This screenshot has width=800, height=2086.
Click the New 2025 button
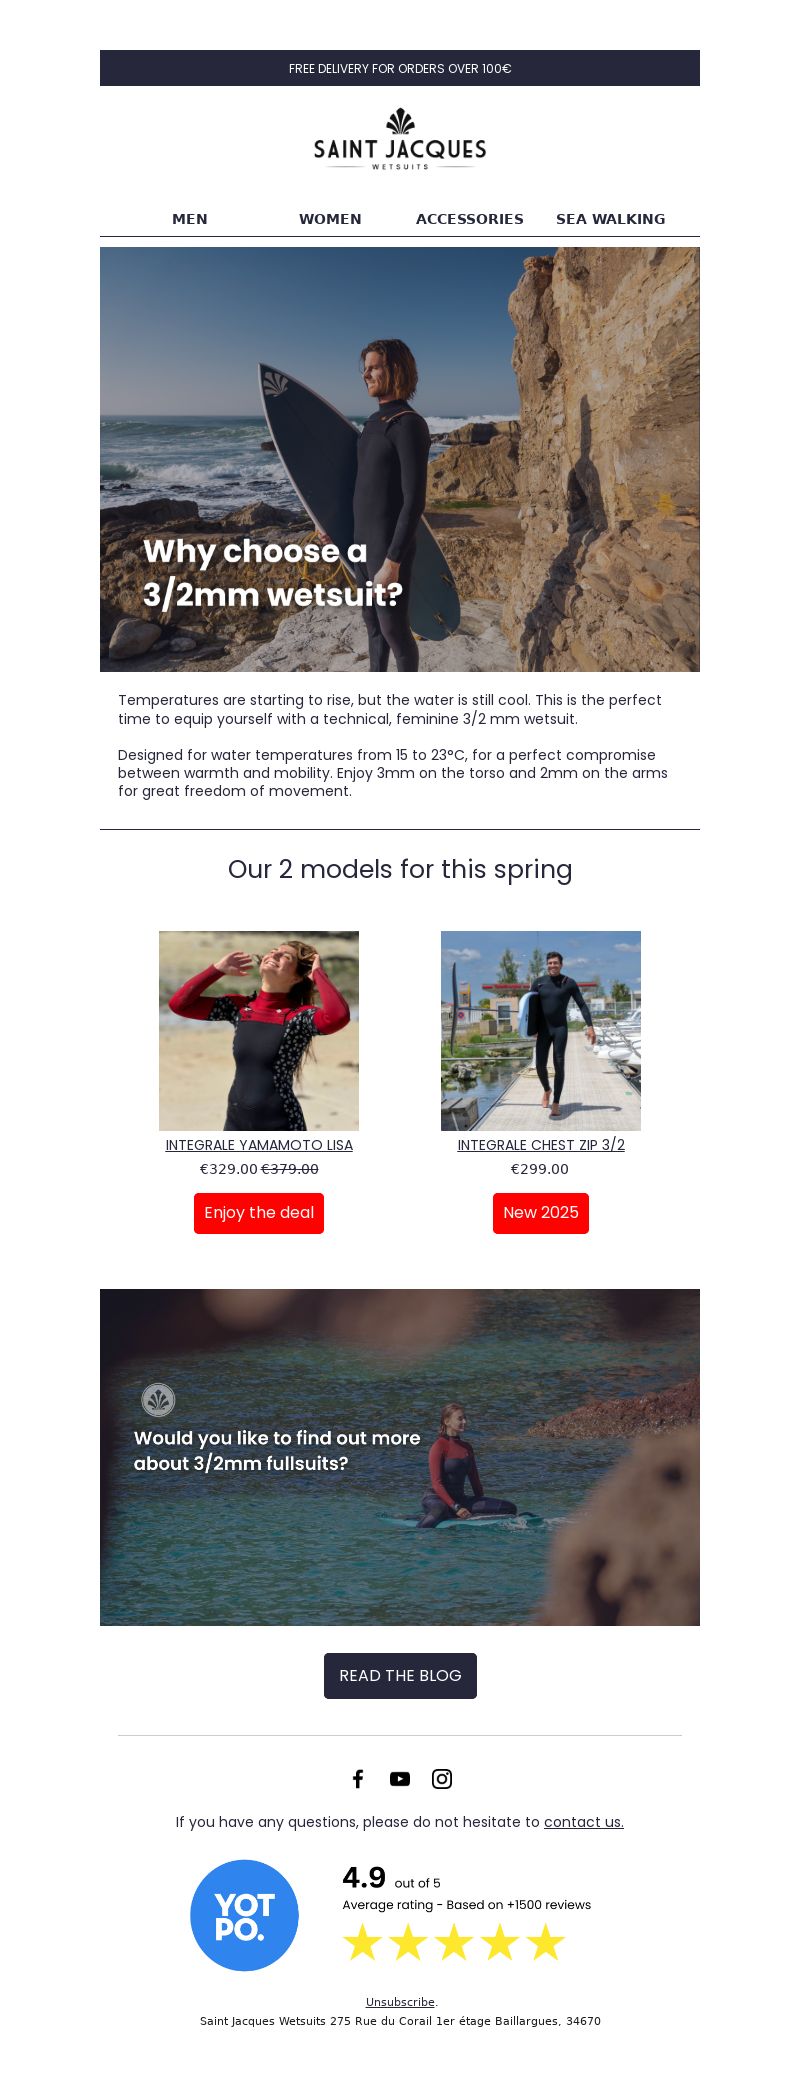541,1213
